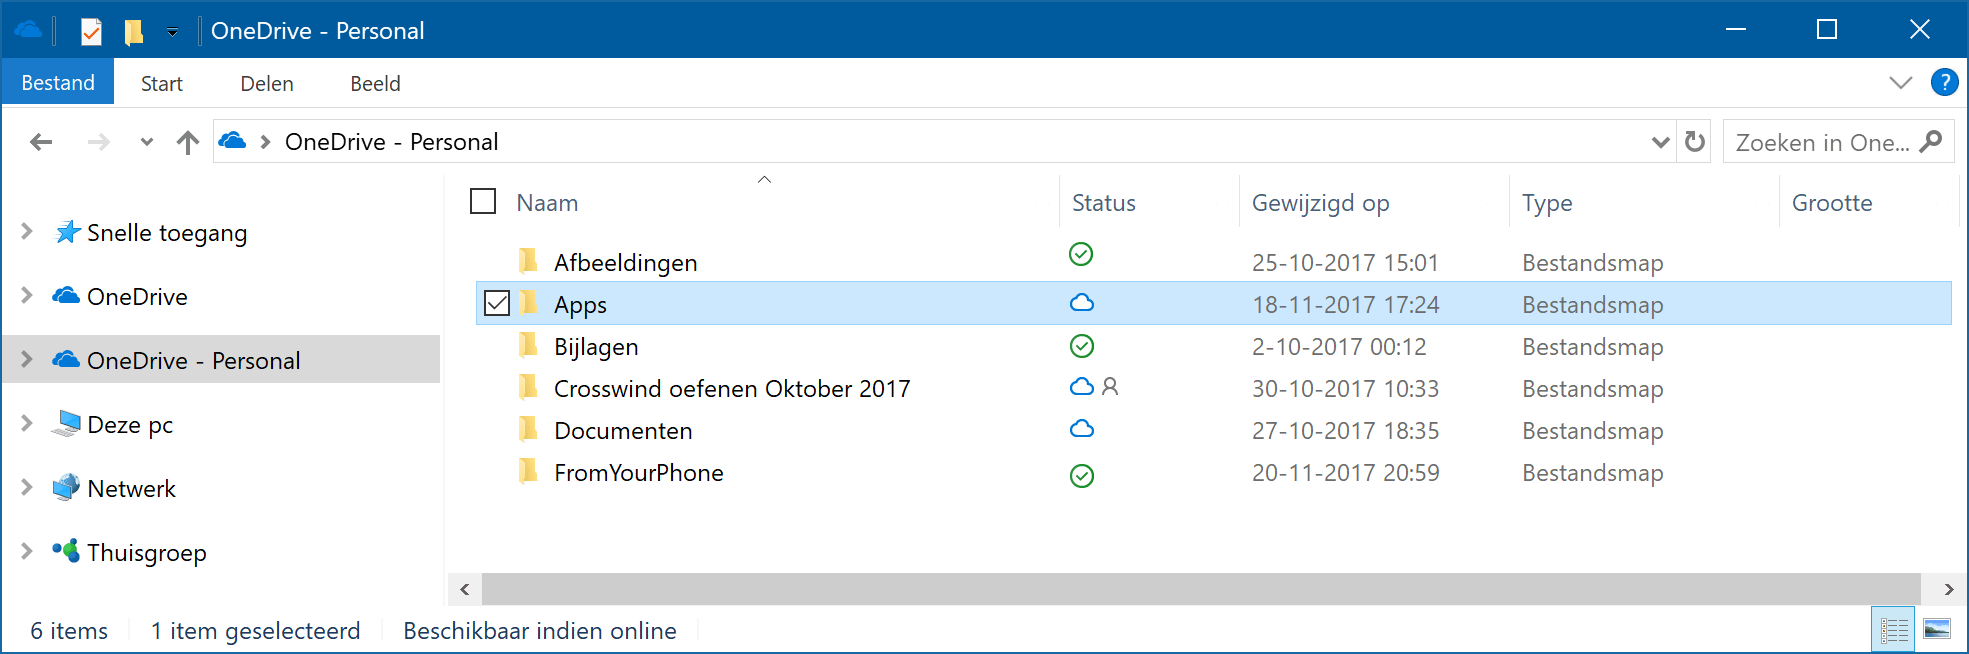
Task: Switch to large thumbnails view in status bar
Action: point(1937,630)
